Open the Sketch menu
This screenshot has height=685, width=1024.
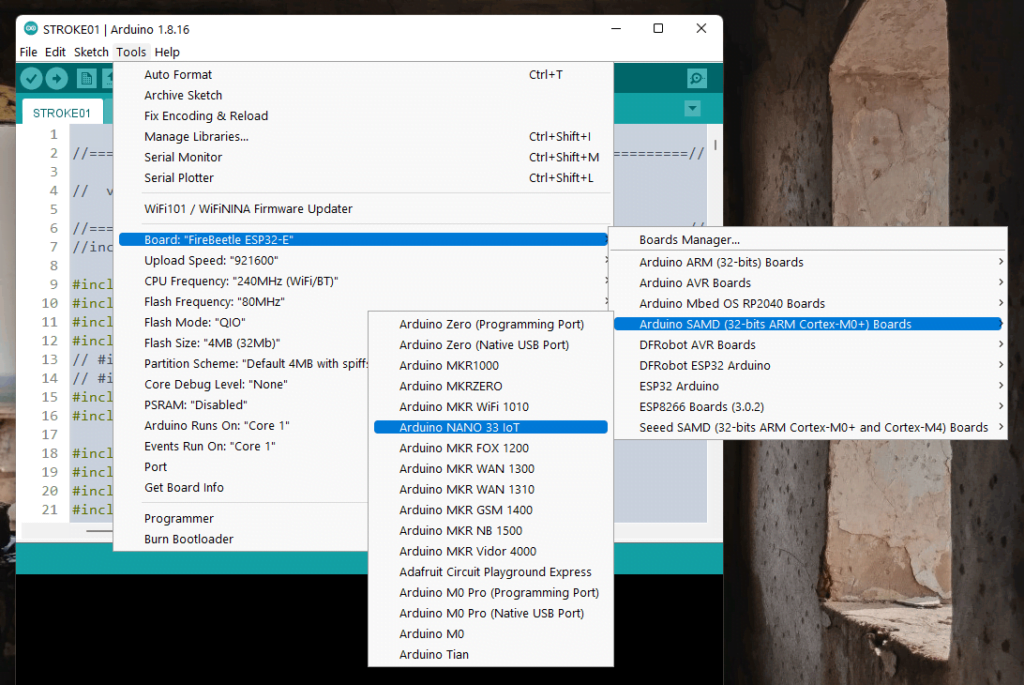pyautogui.click(x=91, y=52)
